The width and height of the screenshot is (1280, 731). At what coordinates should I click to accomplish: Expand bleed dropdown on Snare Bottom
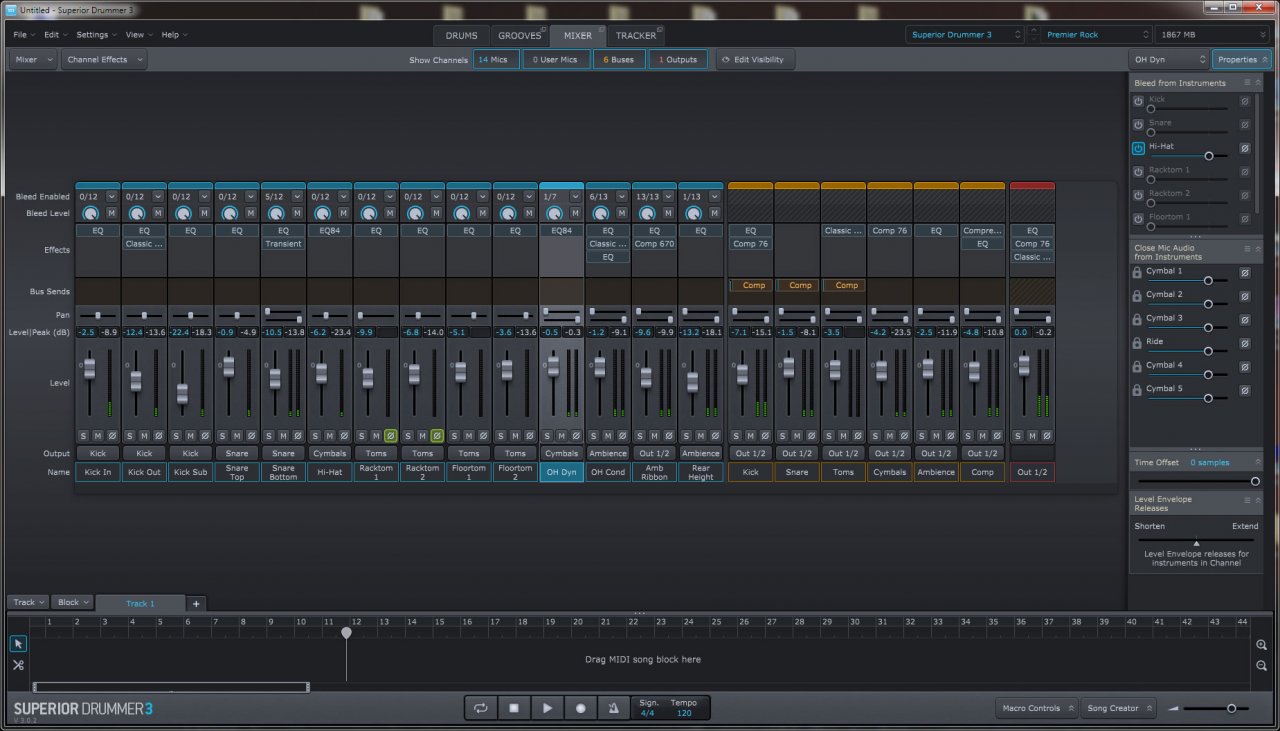pos(297,197)
